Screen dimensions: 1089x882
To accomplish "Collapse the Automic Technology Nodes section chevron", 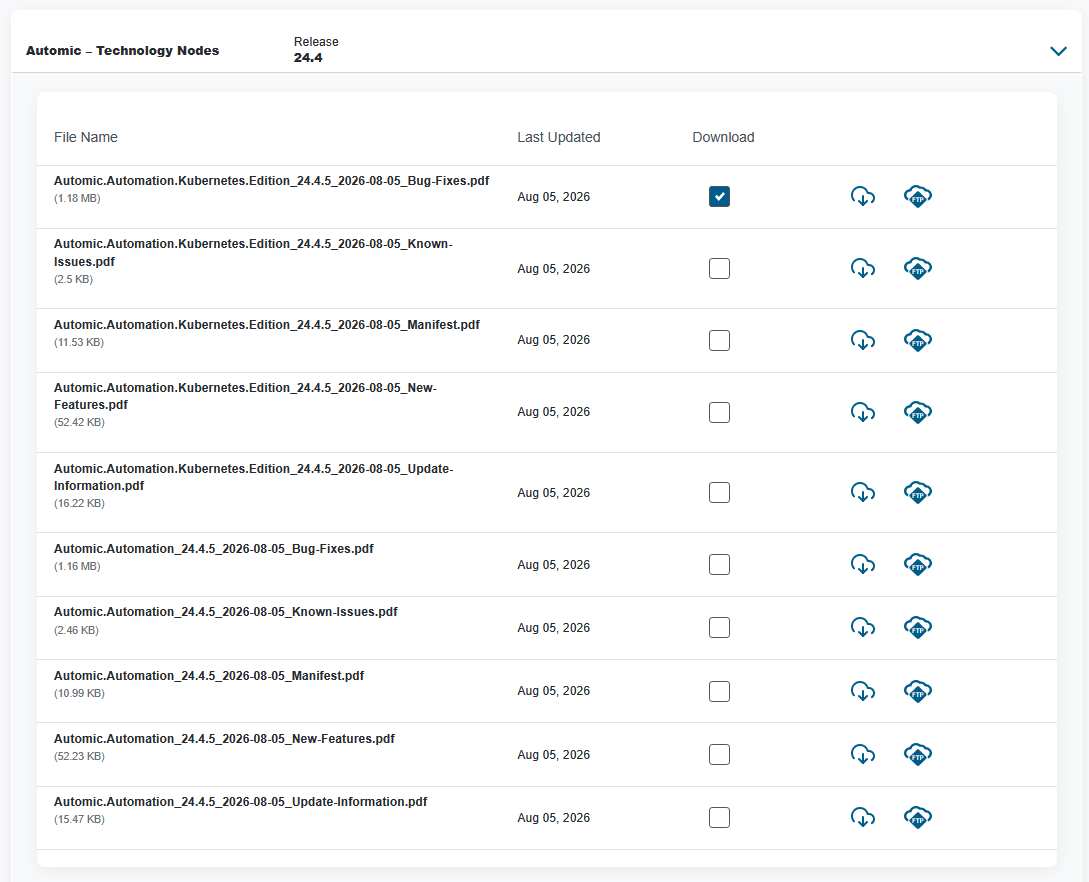I will 1058,51.
